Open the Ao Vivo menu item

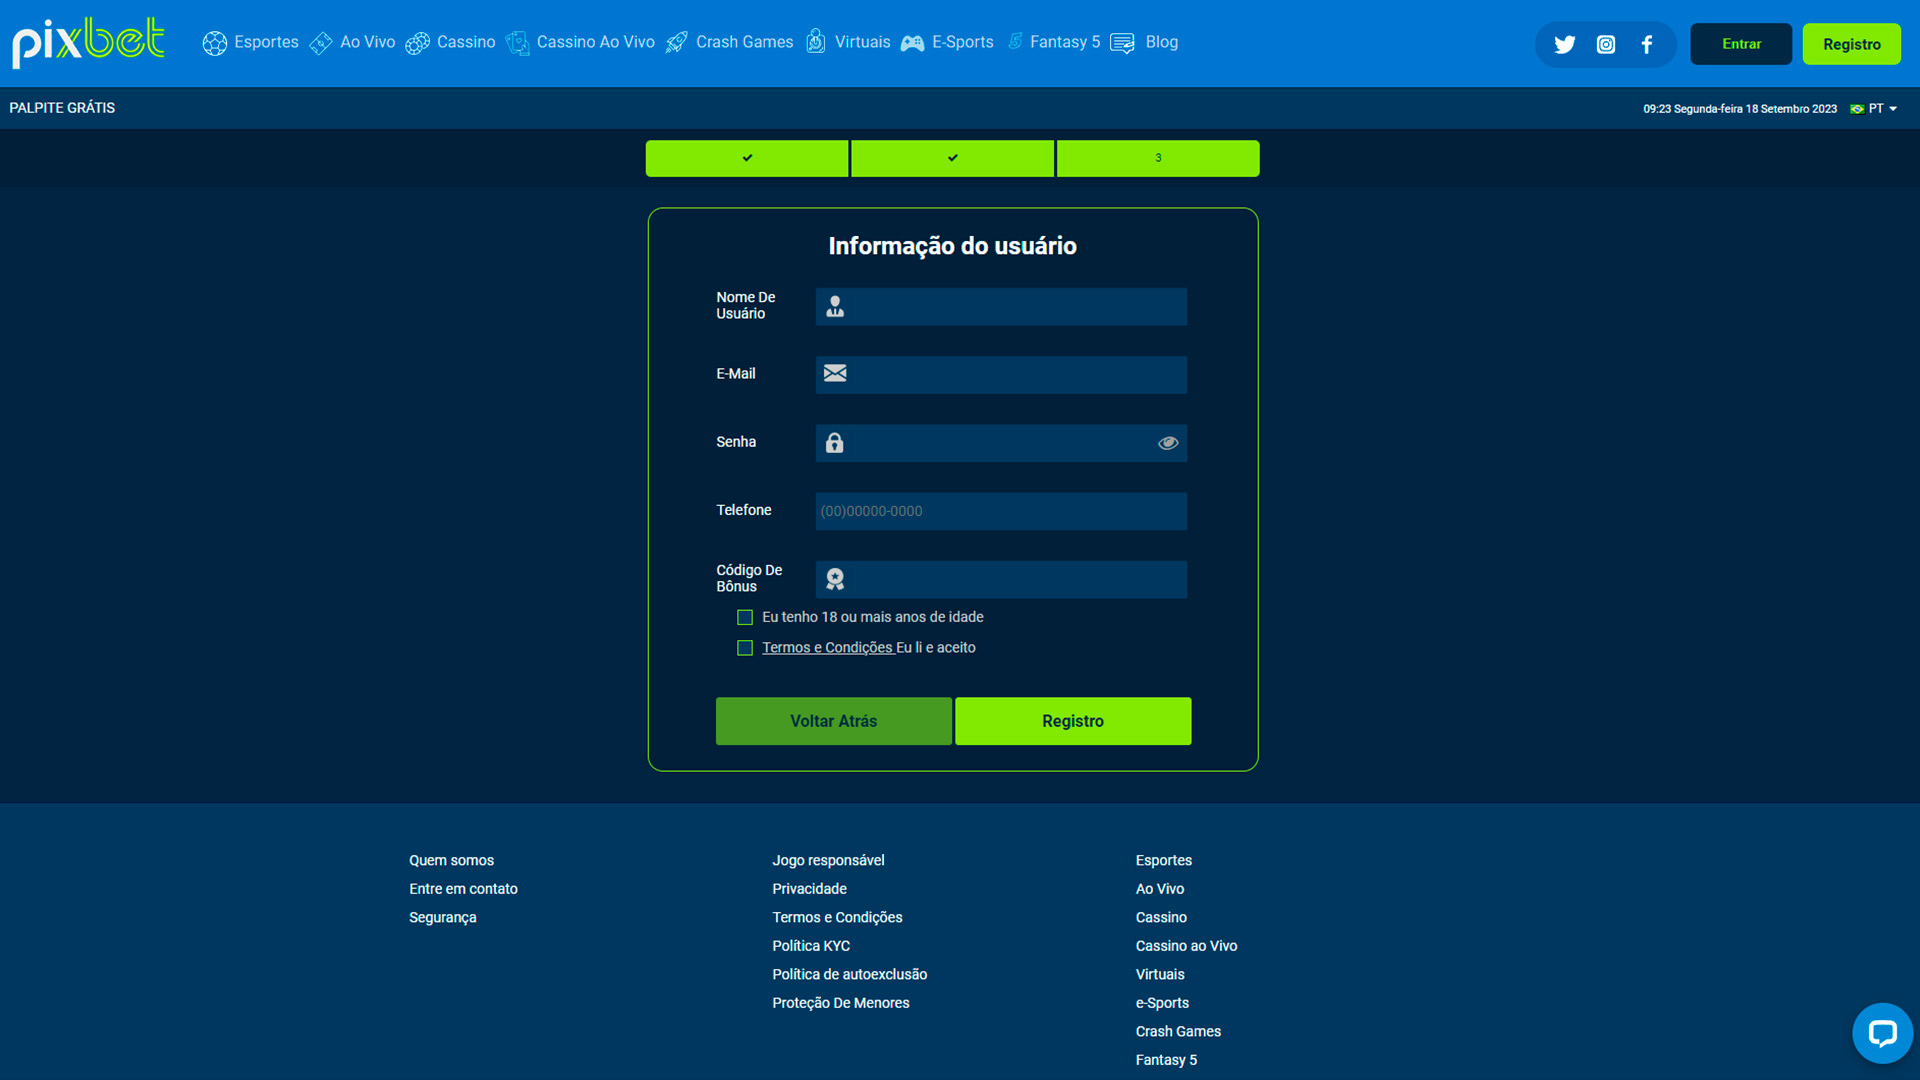tap(367, 42)
